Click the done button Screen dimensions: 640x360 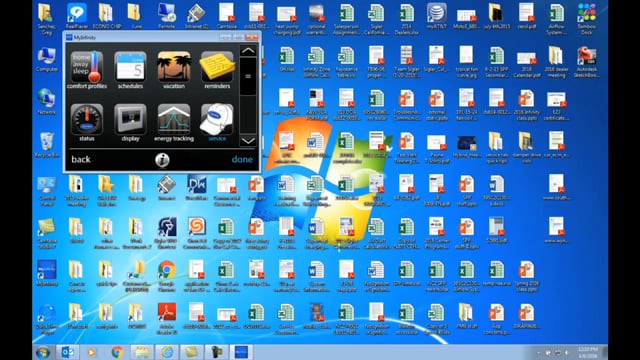pos(242,159)
